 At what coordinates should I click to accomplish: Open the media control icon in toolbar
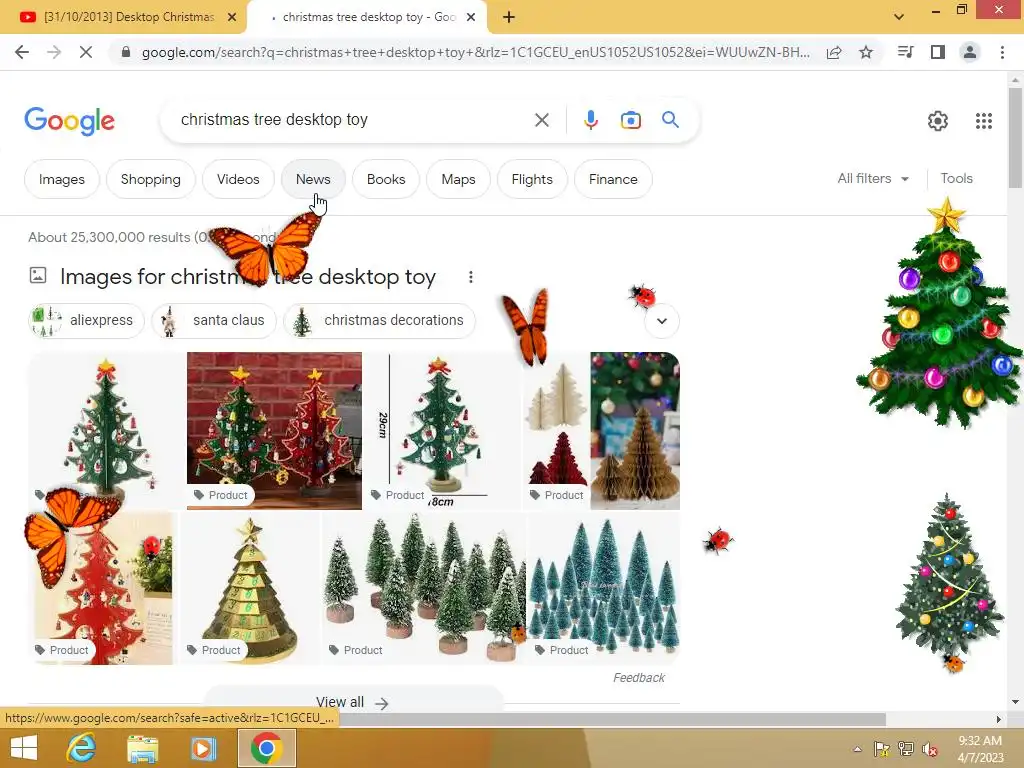tap(905, 52)
